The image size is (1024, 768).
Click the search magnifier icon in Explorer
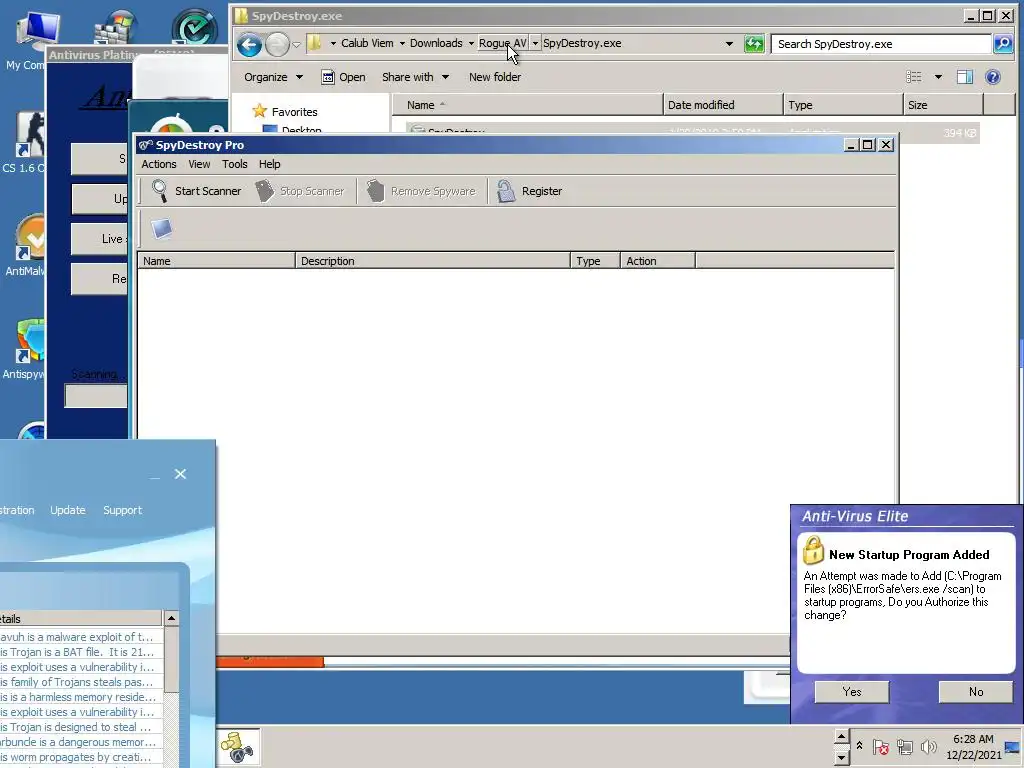pyautogui.click(x=1002, y=44)
